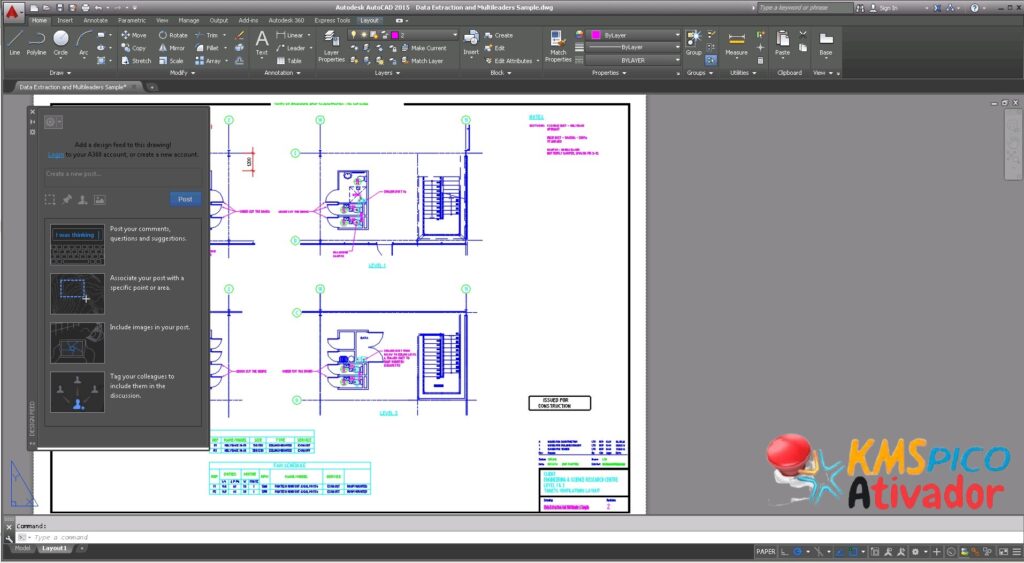The width and height of the screenshot is (1024, 563).
Task: Open the Insert block tool
Action: (x=471, y=43)
